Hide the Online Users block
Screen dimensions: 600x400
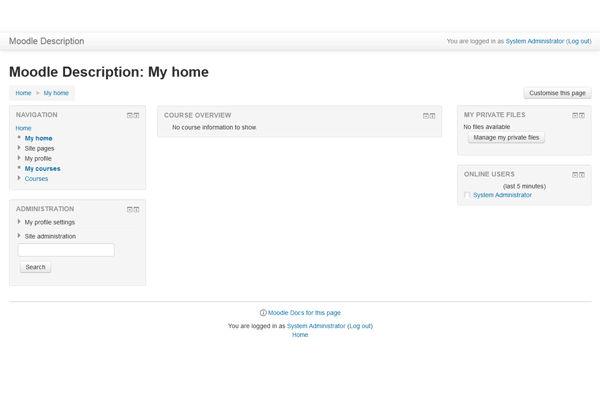575,174
